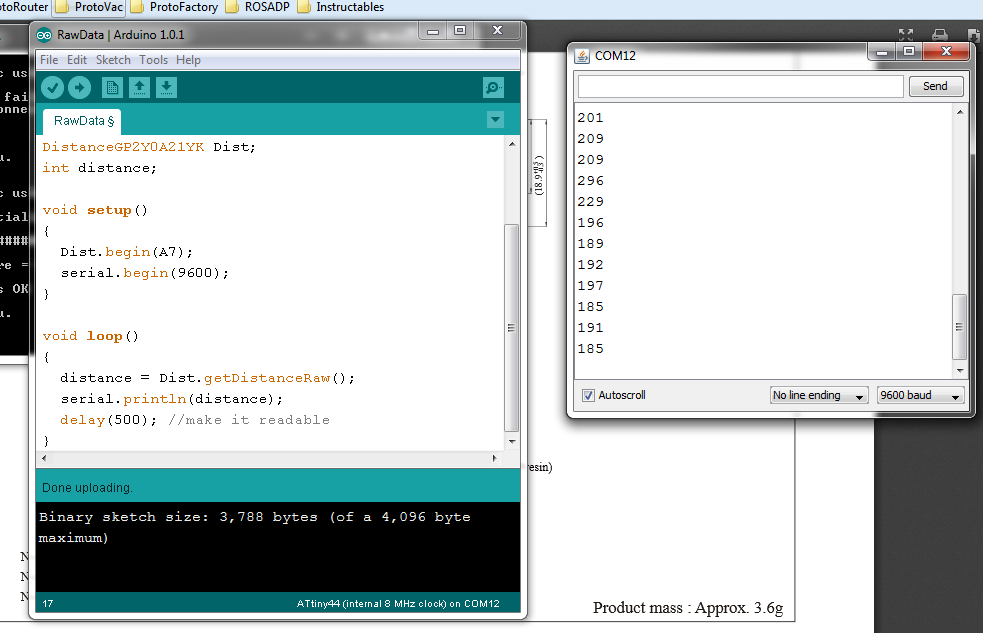Click the code editor vertical scrollbar thumb

512,327
